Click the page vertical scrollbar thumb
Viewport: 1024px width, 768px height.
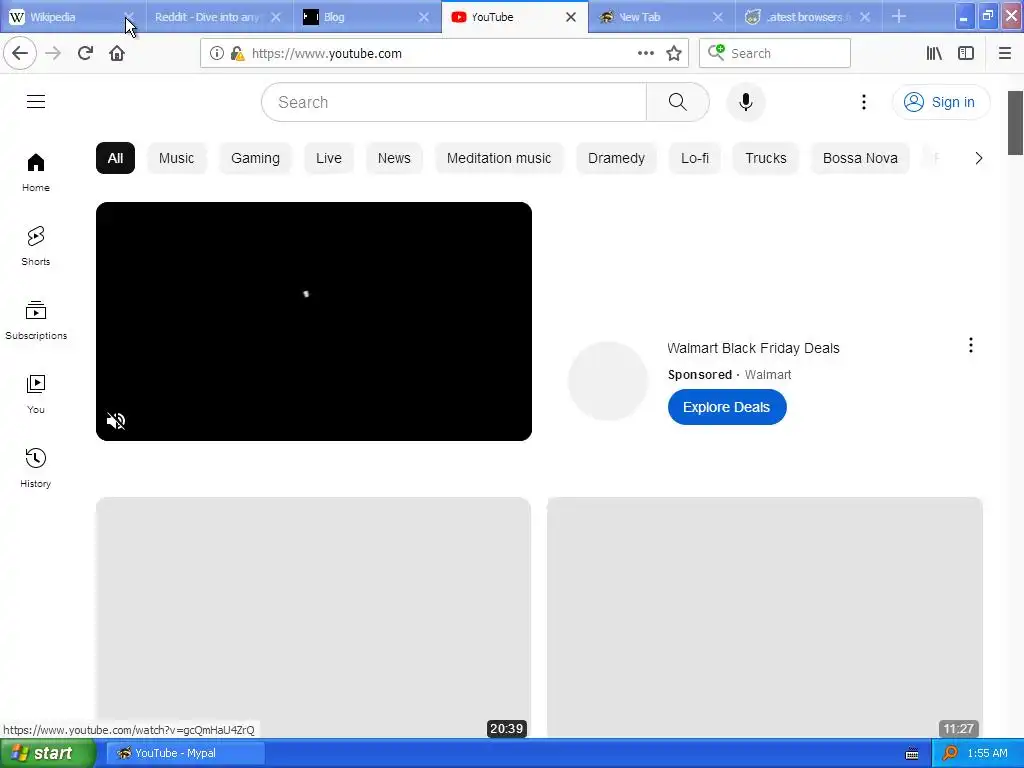coord(1016,123)
